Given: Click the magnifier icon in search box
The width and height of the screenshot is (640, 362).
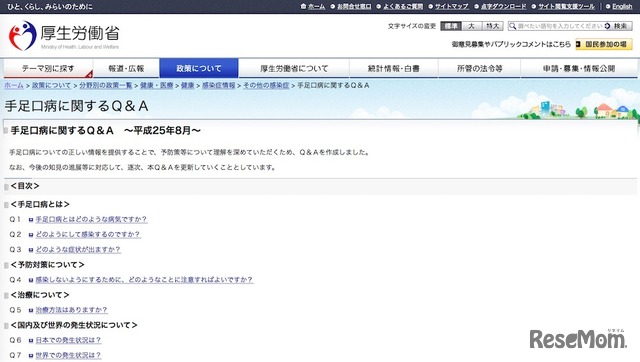Looking at the screenshot, I should pyautogui.click(x=513, y=26).
